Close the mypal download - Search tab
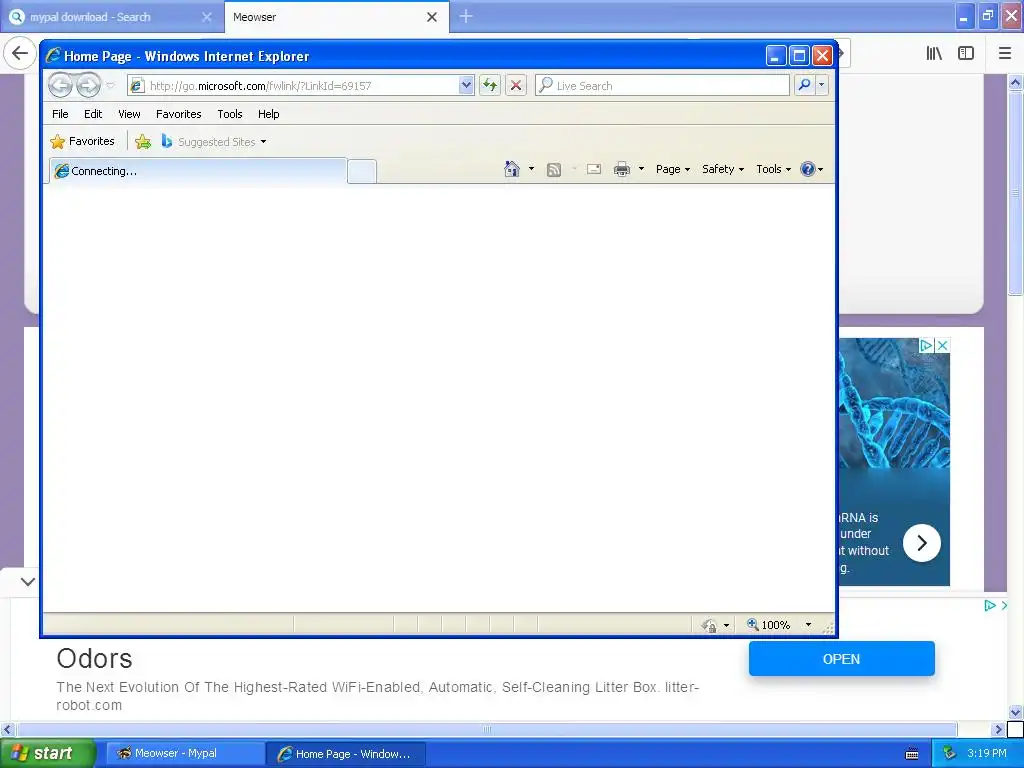 (207, 17)
